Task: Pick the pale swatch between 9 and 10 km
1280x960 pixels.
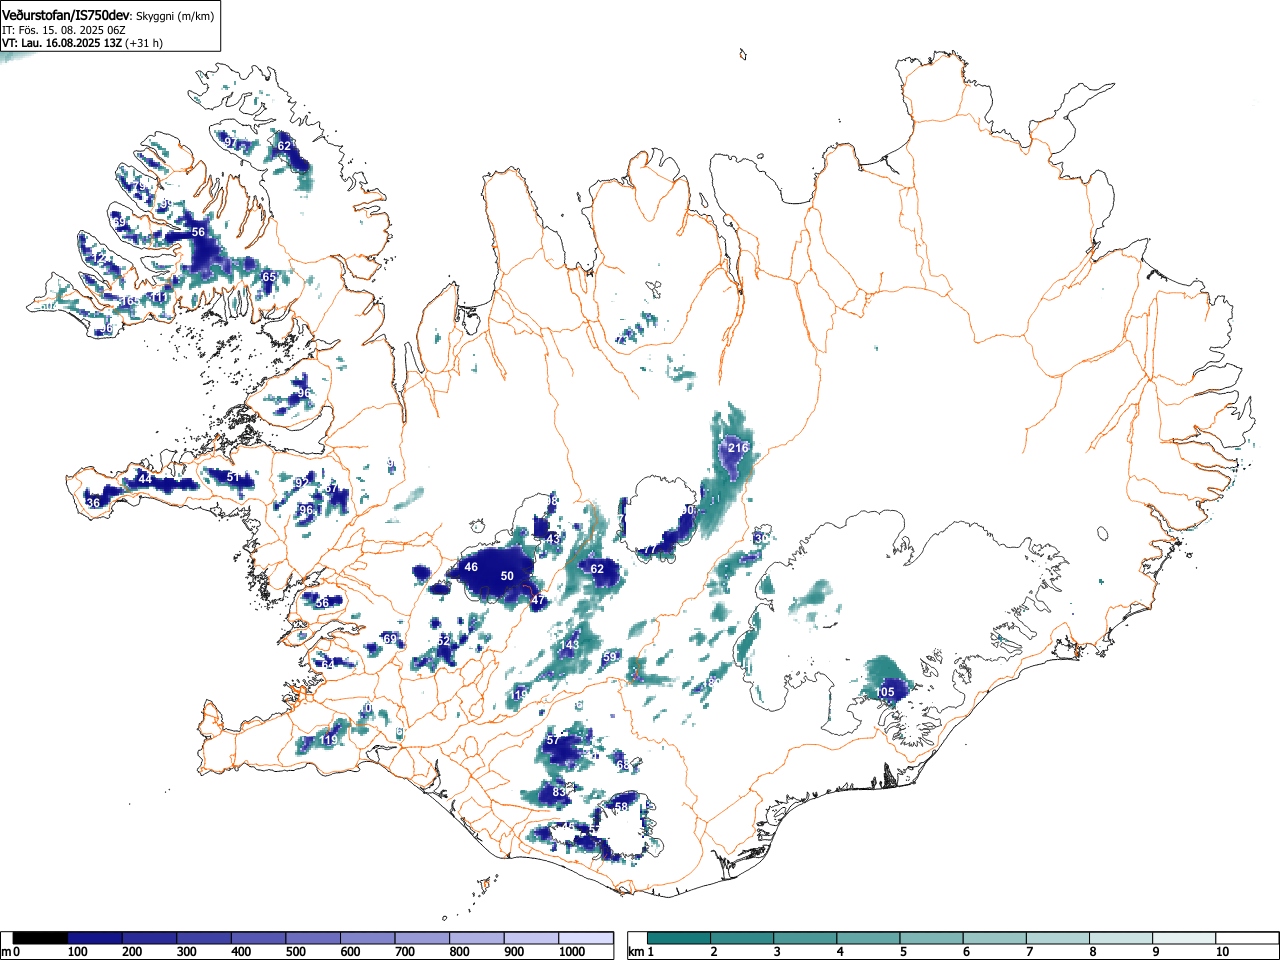Action: (1184, 938)
